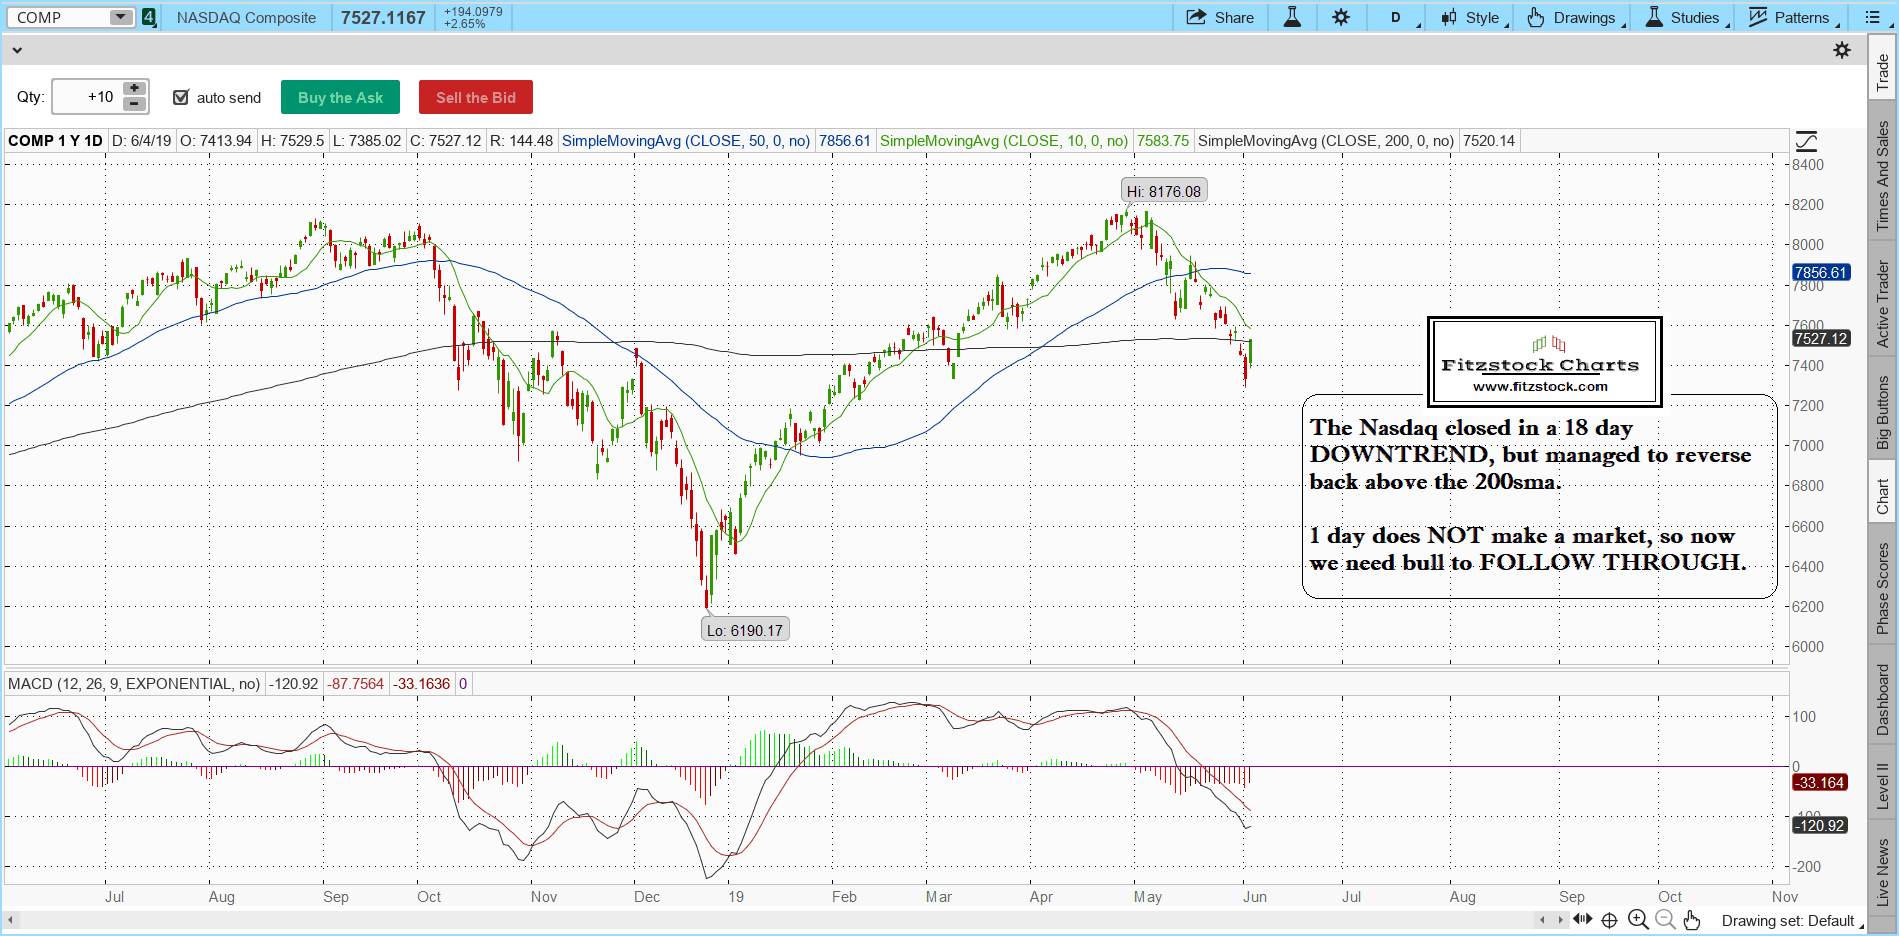Open the Active Trader side tab
This screenshot has height=936, width=1899.
[x=1883, y=303]
